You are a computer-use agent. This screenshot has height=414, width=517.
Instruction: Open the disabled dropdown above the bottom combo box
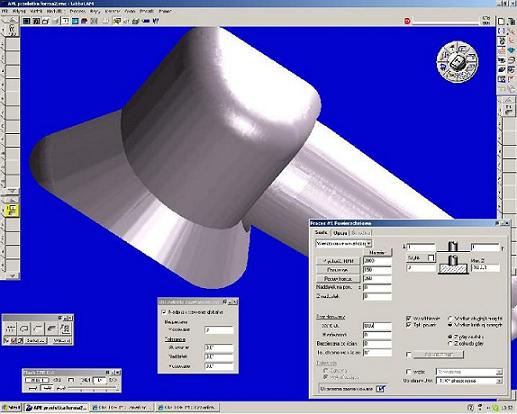[469, 372]
